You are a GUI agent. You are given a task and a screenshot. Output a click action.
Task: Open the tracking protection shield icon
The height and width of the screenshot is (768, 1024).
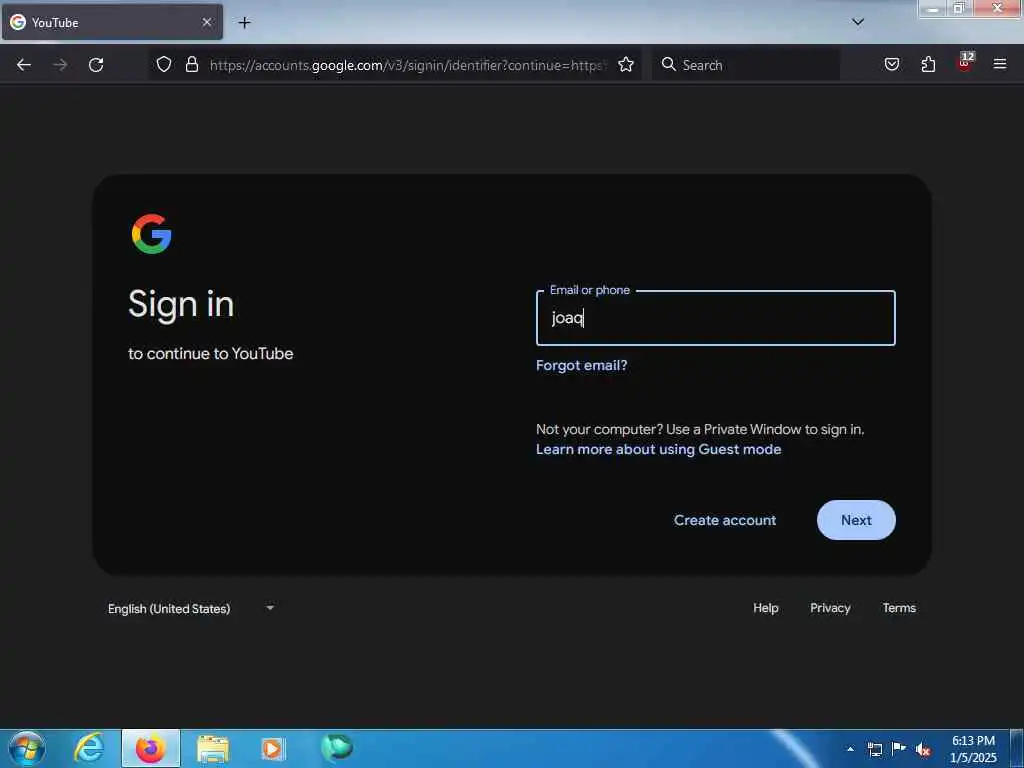pyautogui.click(x=164, y=64)
